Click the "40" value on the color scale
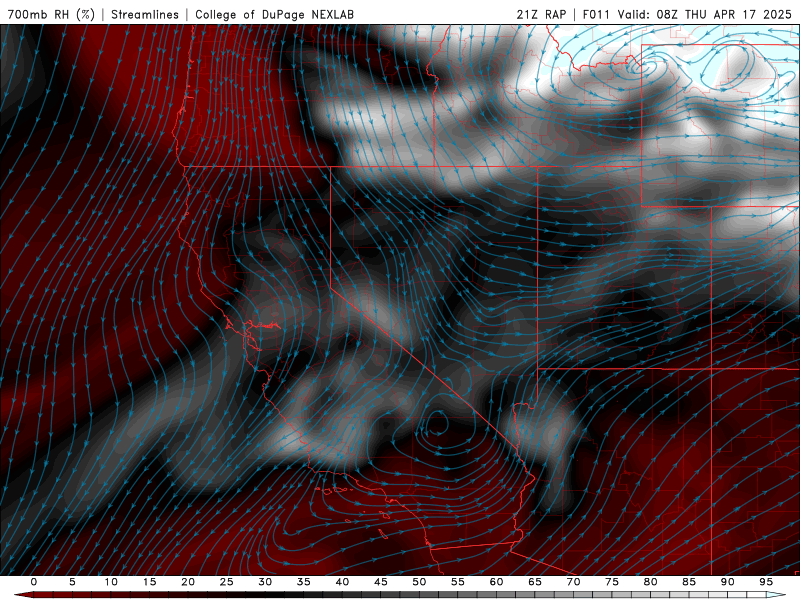 click(x=342, y=582)
